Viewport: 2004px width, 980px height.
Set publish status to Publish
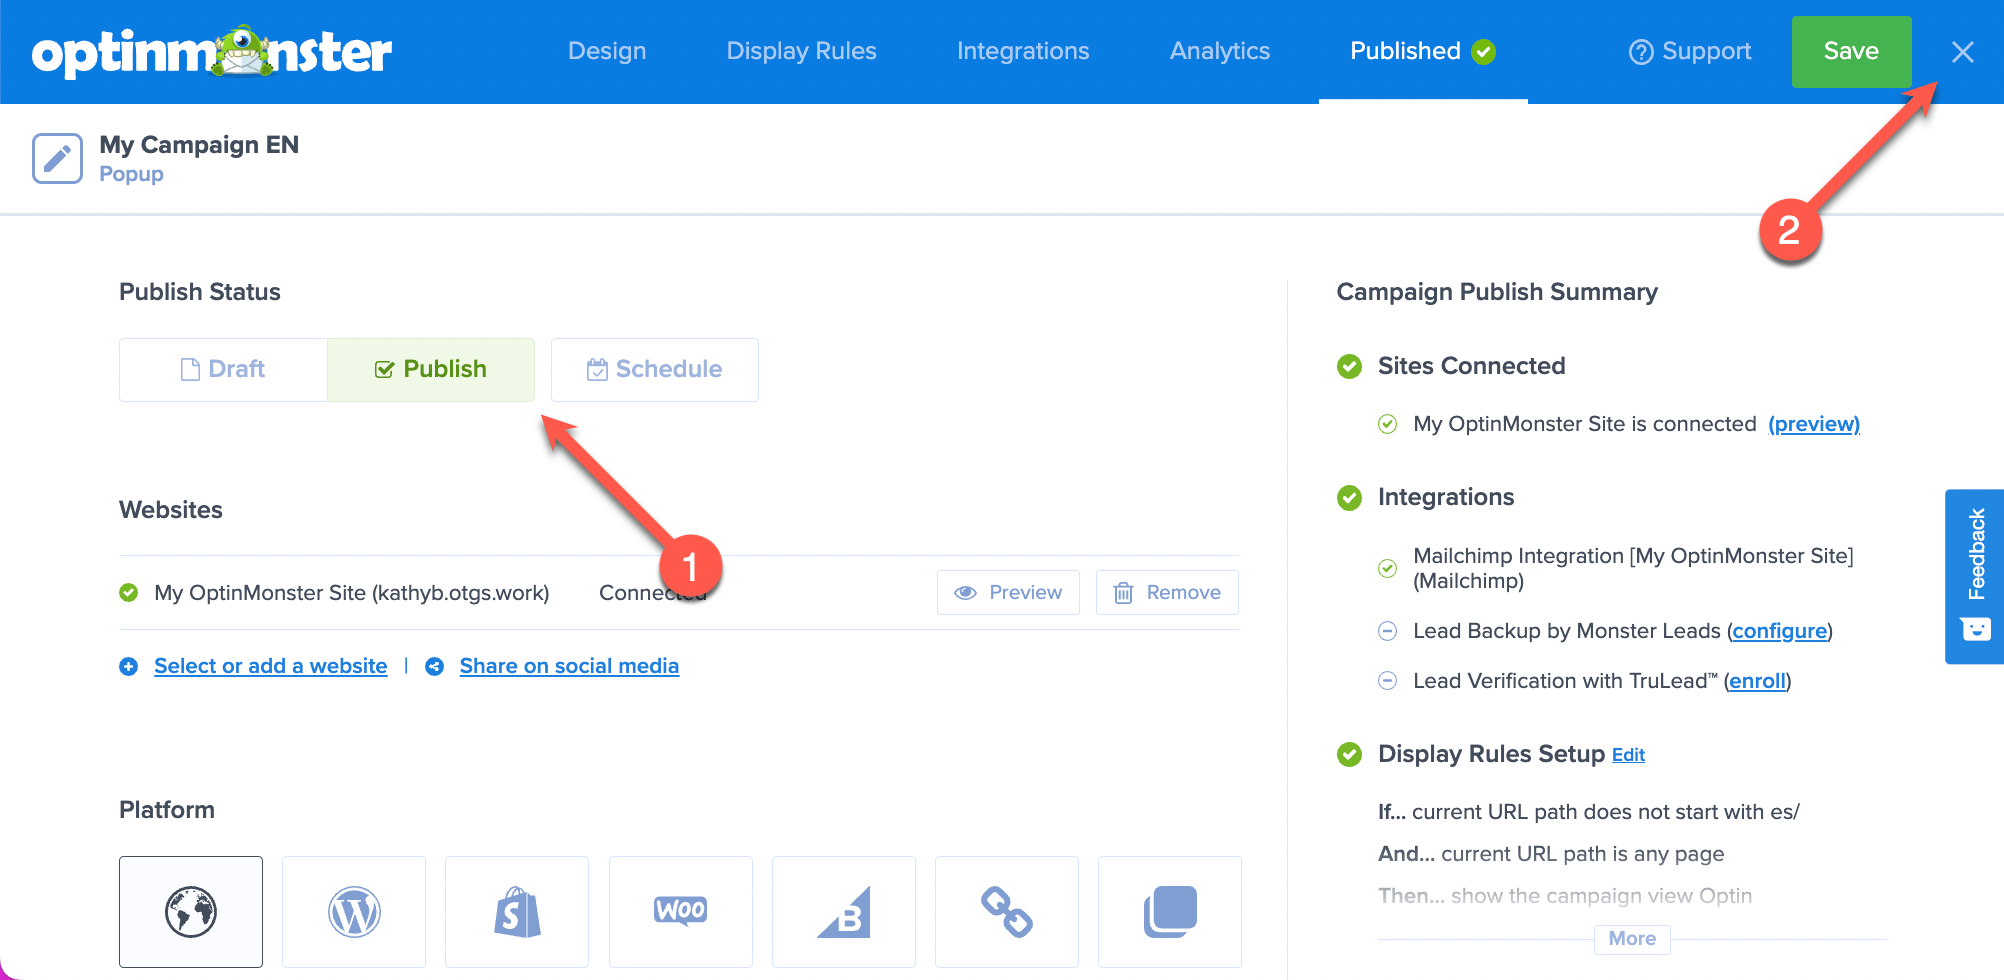click(431, 369)
